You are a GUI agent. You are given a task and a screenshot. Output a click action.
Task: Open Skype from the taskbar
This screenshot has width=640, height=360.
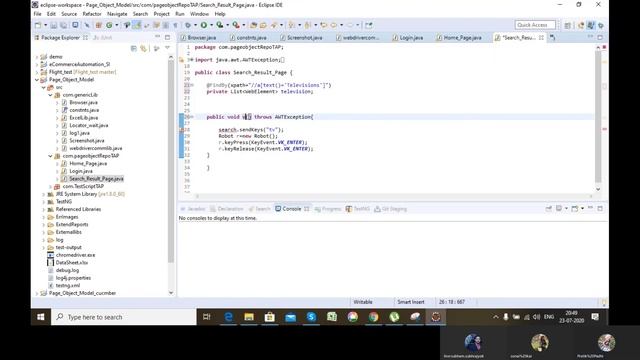coord(311,317)
